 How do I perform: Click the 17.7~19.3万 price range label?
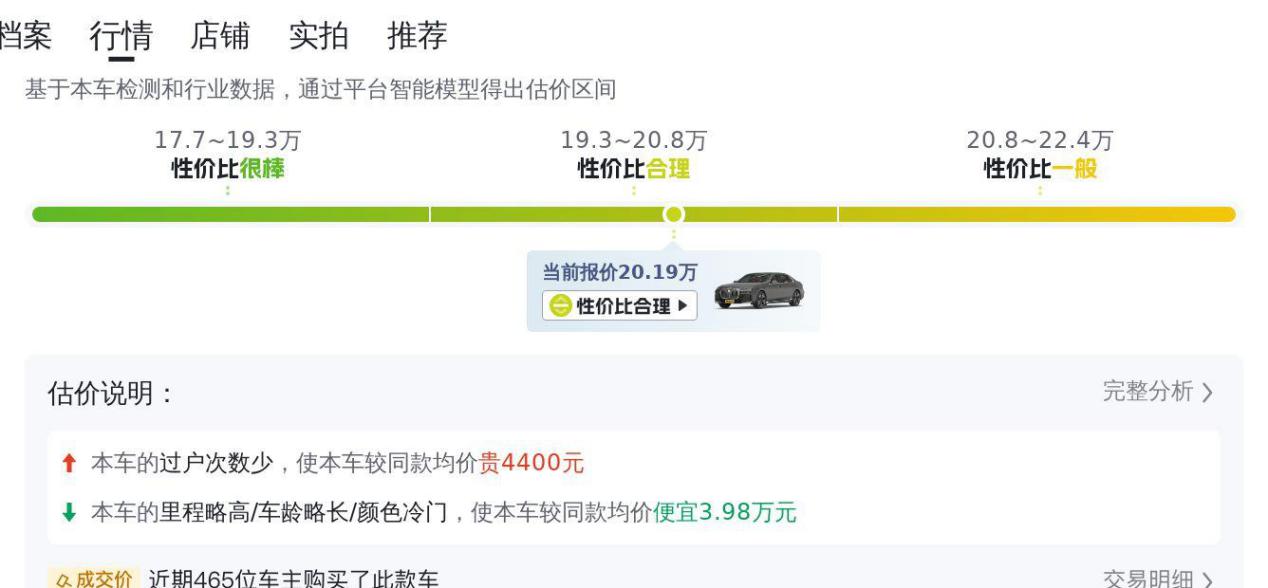tap(227, 141)
